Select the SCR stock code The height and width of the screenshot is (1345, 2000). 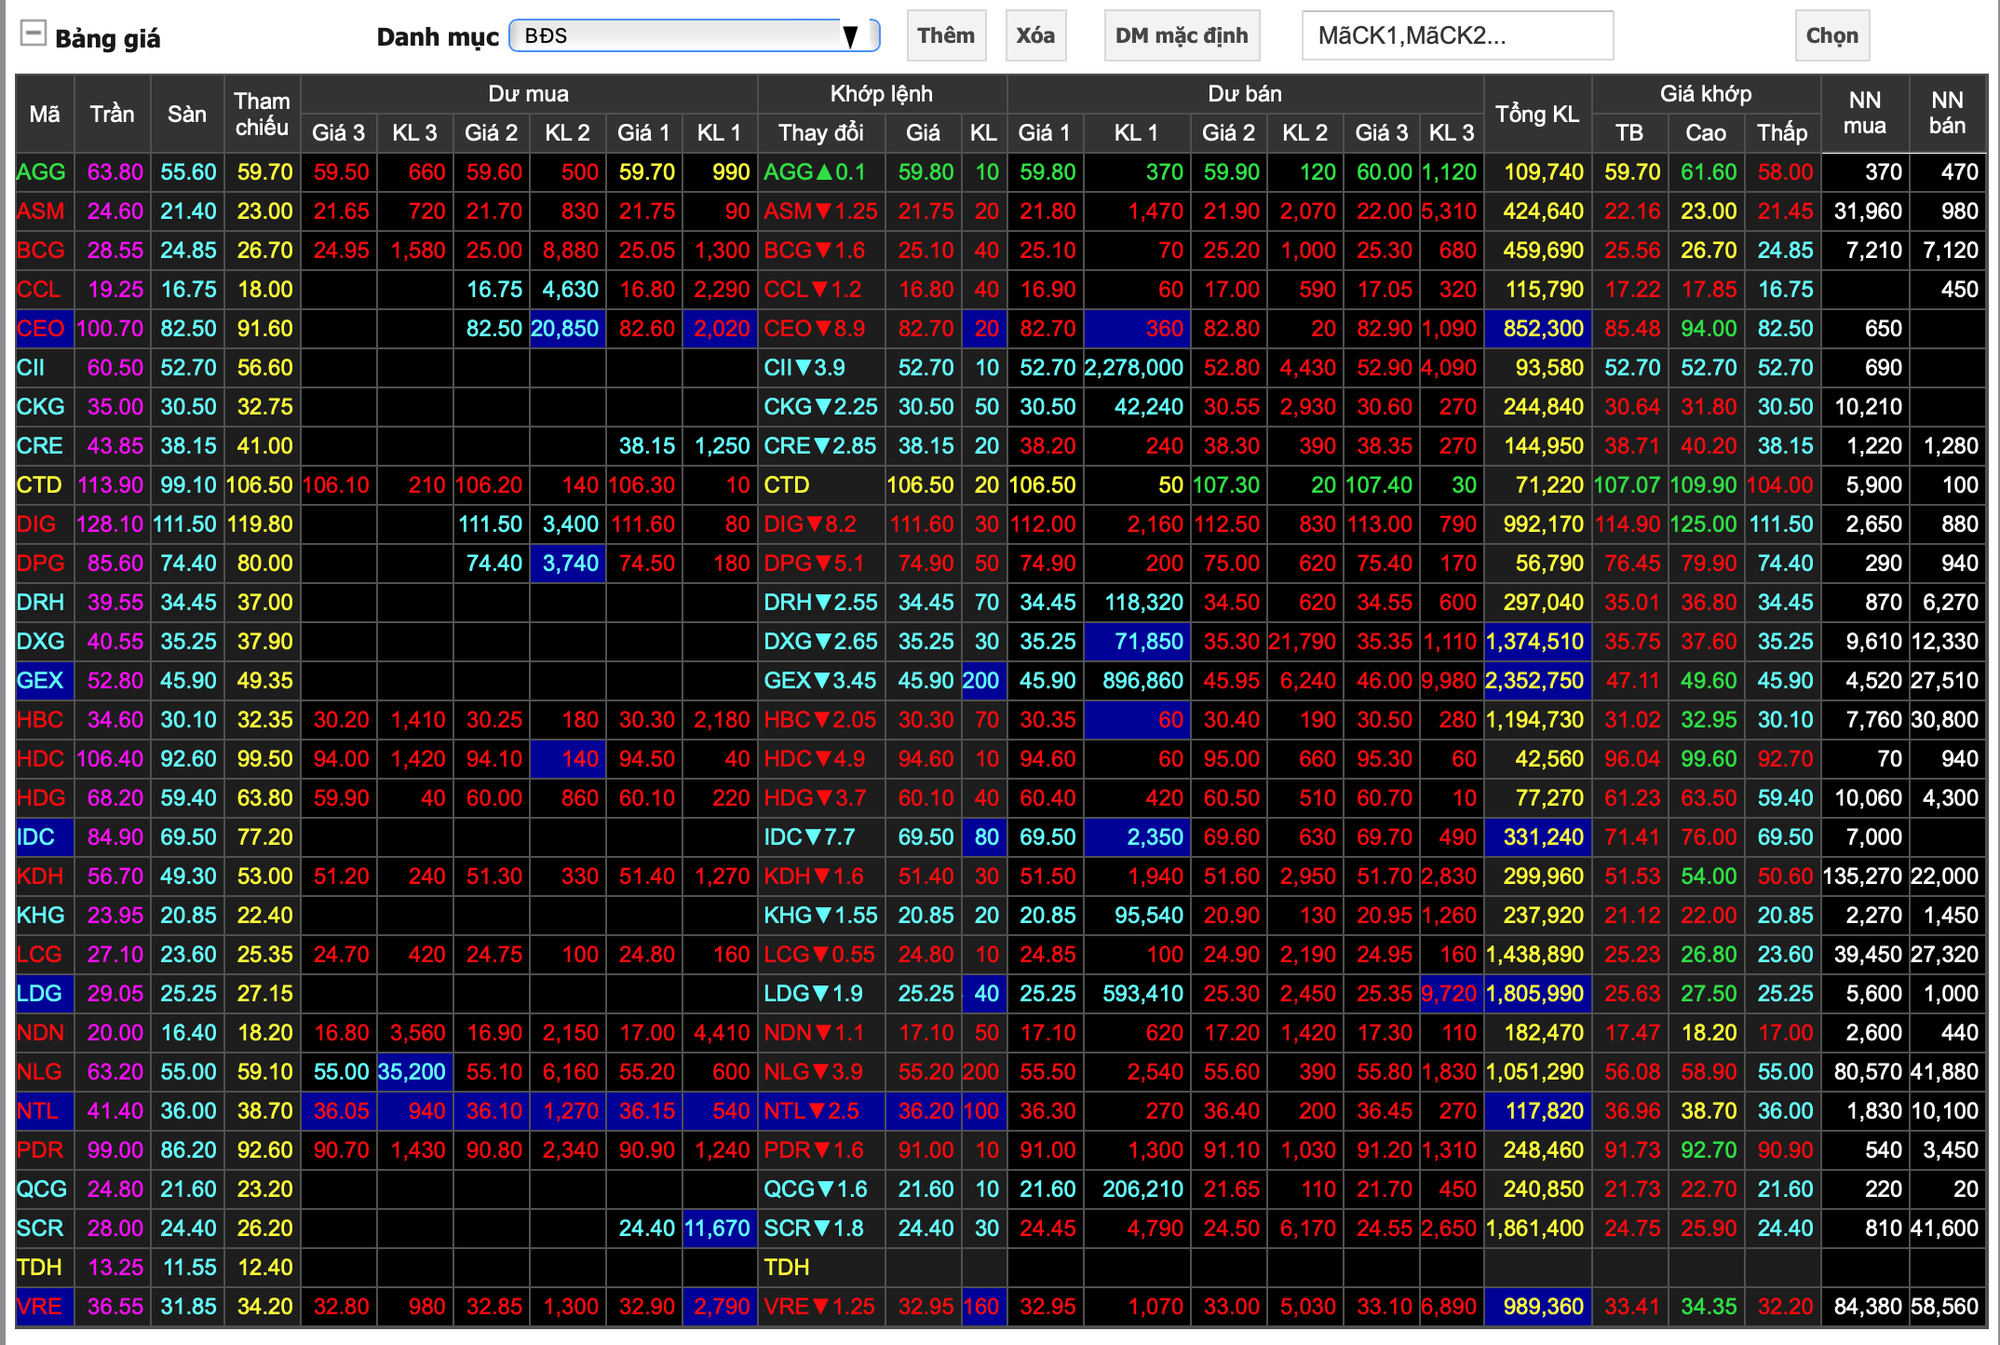point(41,1228)
